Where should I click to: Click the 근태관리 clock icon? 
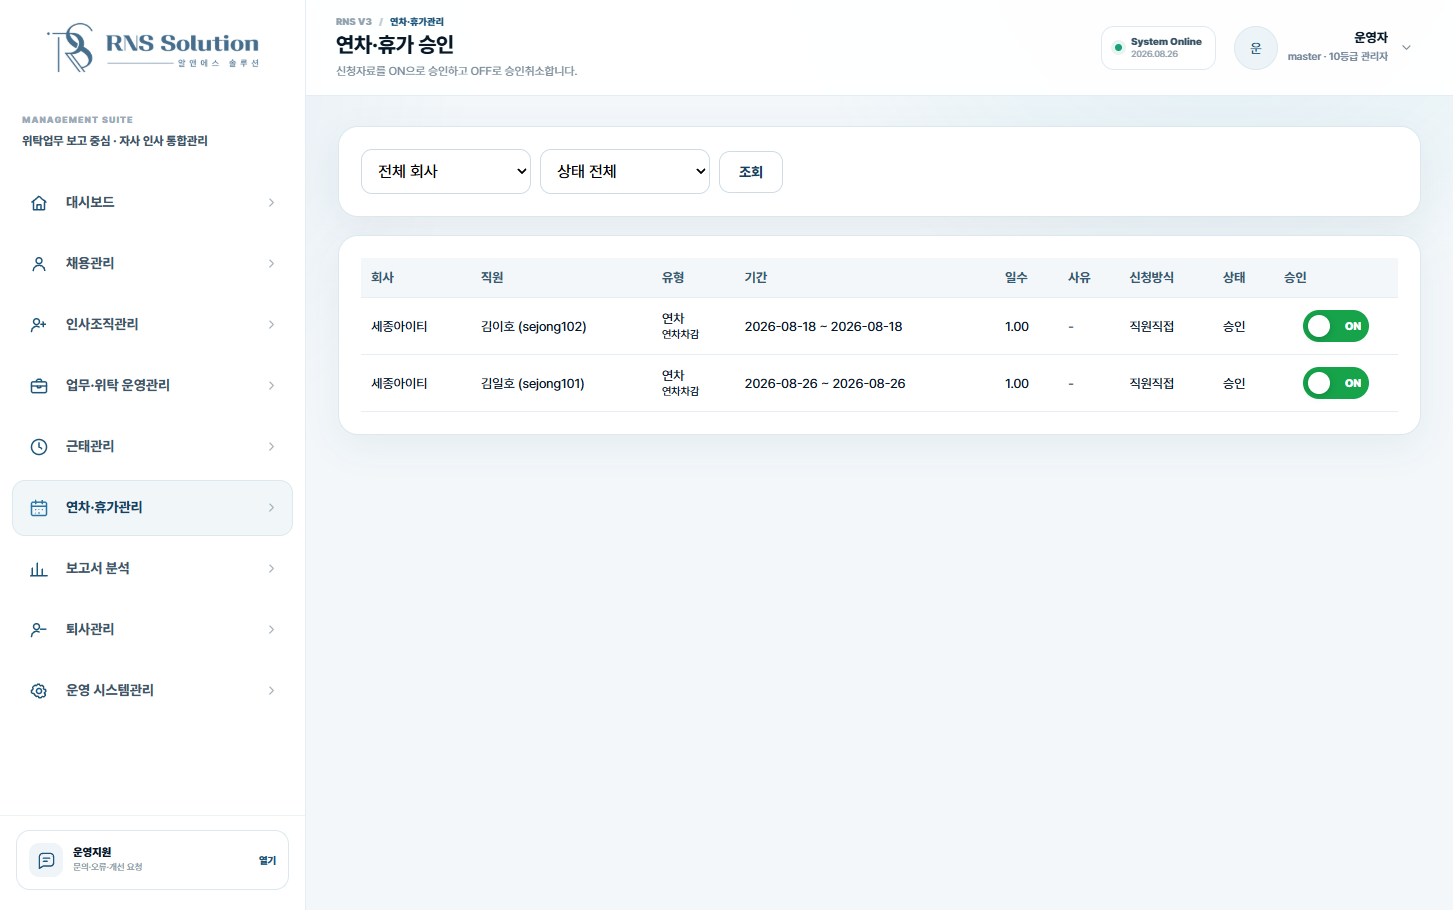tap(39, 447)
